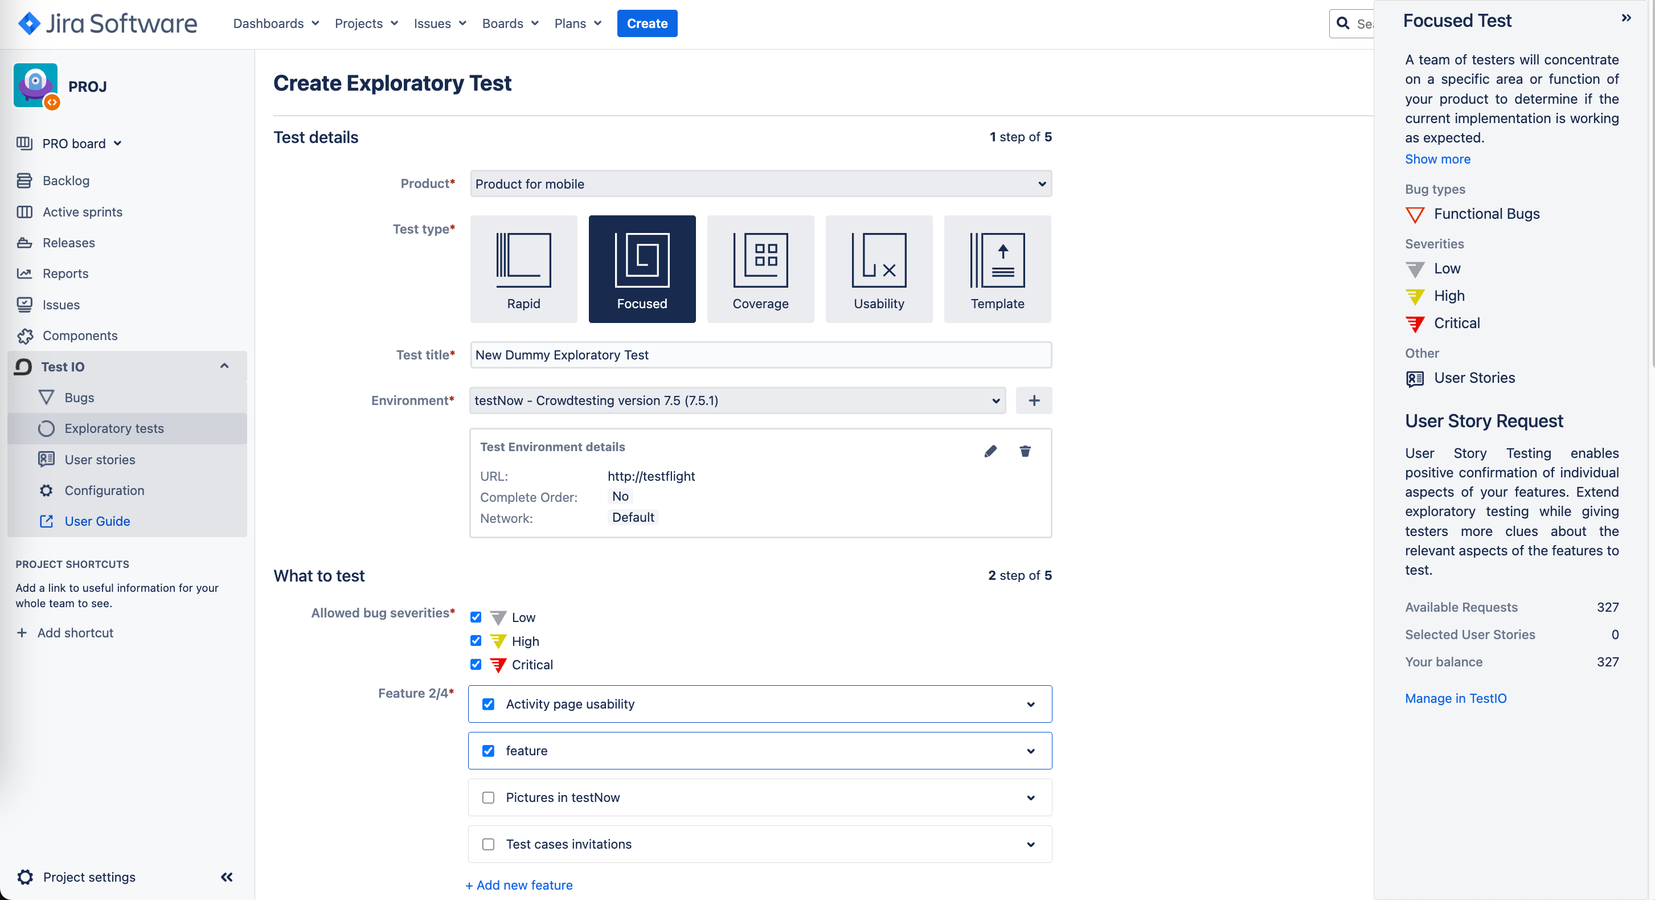Click the High severity yellow triangle in panel
The height and width of the screenshot is (900, 1655).
point(1415,297)
